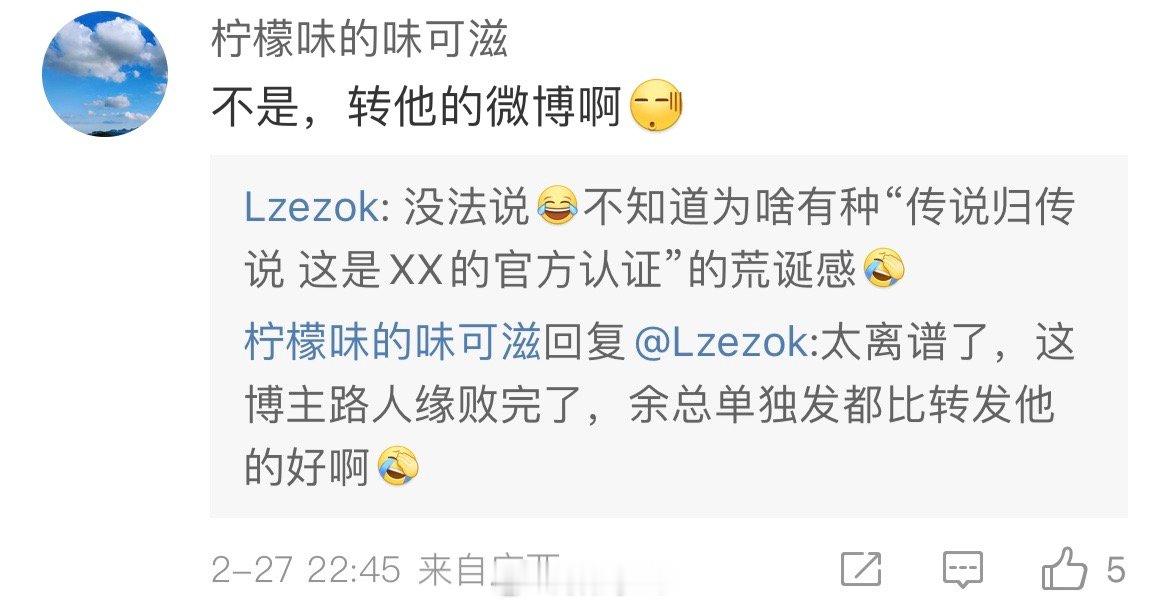The image size is (1170, 608).
Task: Tap the facepalm emoji after 荒诞感
Action: click(x=884, y=269)
